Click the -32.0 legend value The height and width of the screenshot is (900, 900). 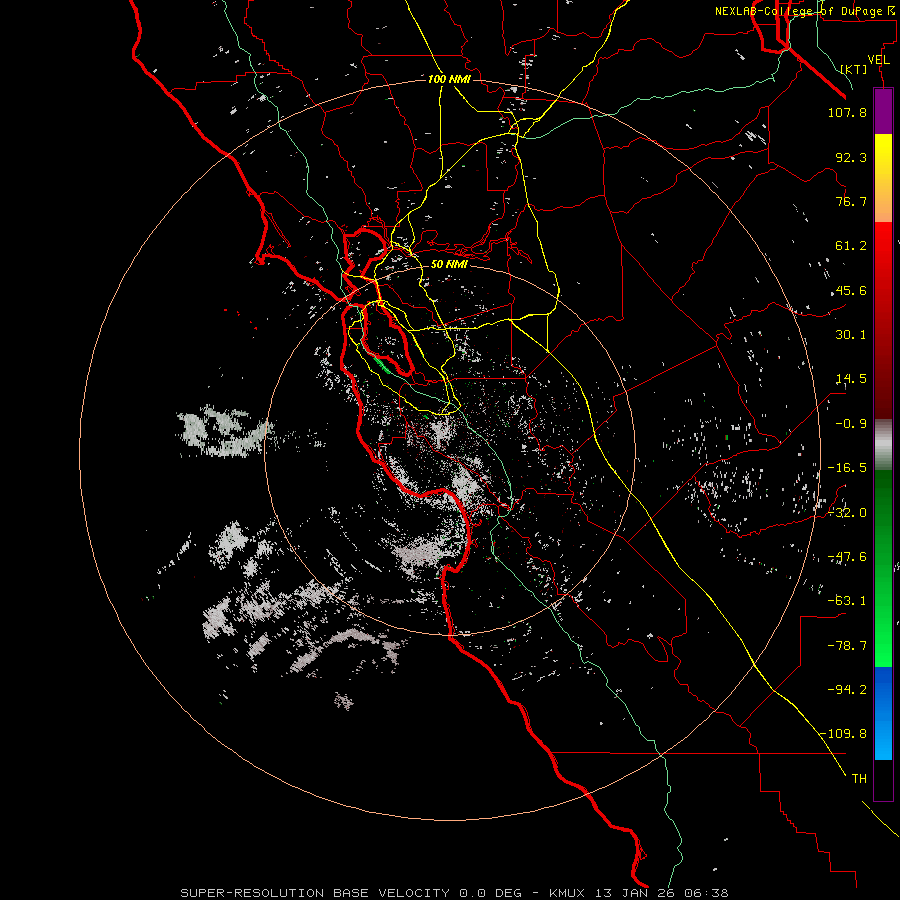847,513
